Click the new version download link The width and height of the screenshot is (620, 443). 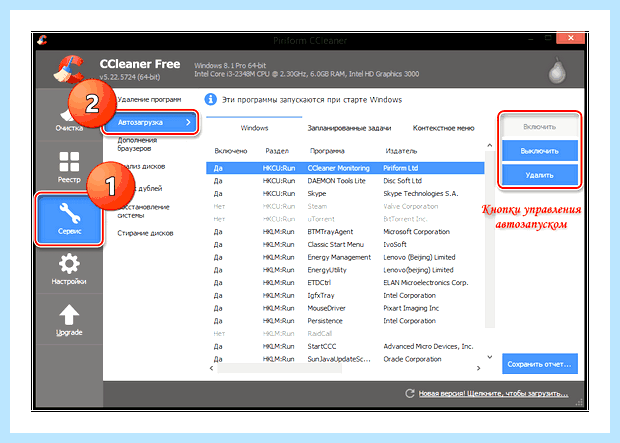pyautogui.click(x=493, y=394)
